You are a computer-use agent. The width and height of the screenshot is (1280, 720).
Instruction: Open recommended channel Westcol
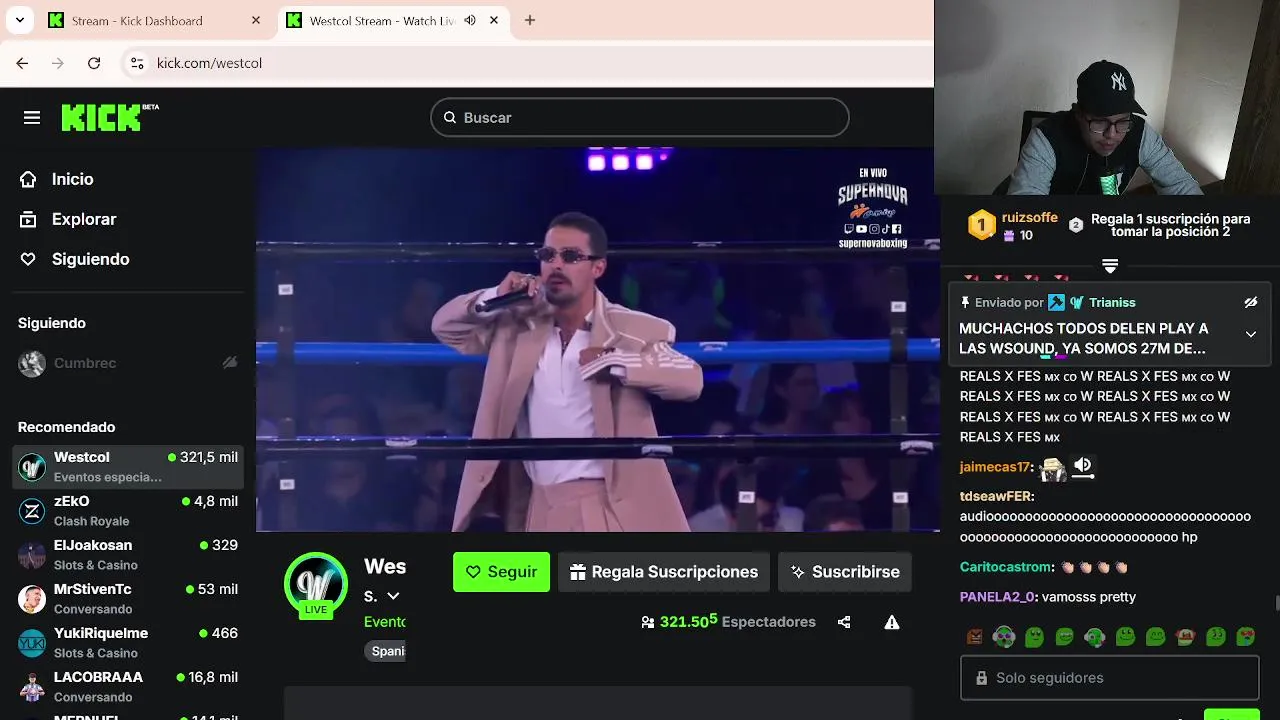pyautogui.click(x=128, y=467)
